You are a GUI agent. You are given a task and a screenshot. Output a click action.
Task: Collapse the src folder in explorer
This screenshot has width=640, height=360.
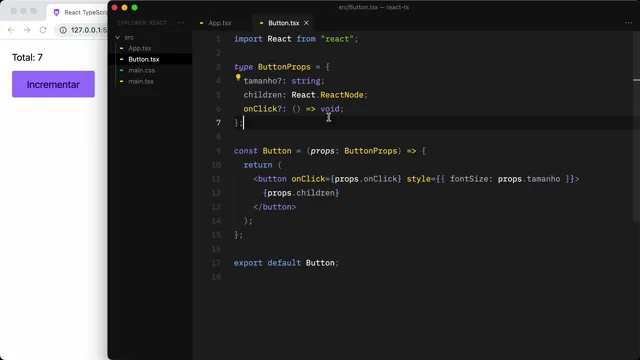tap(118, 37)
